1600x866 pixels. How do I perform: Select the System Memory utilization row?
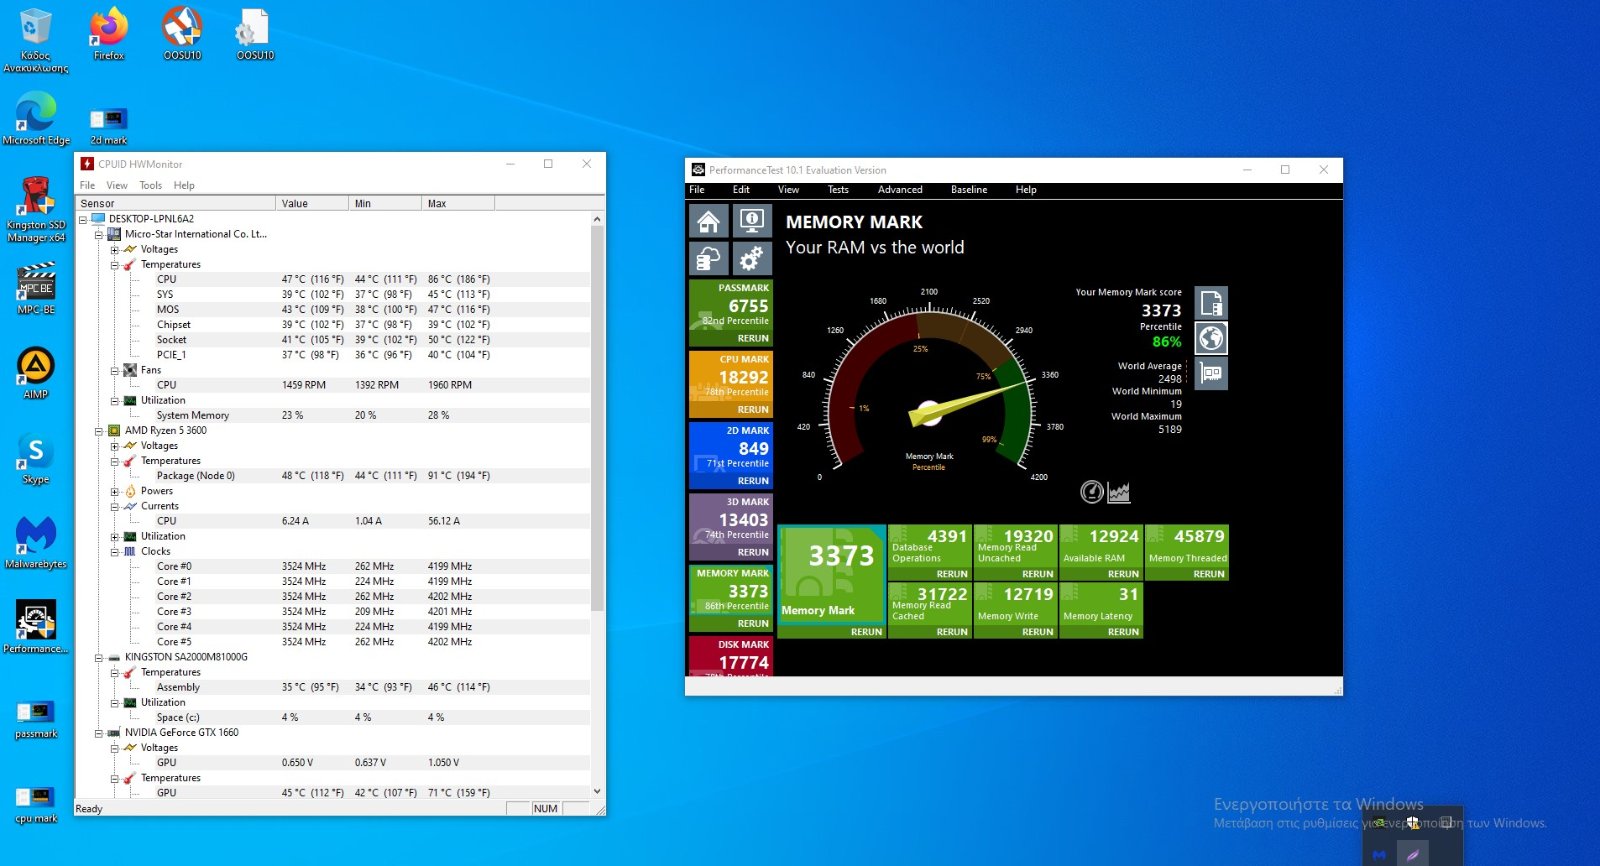[x=333, y=416]
